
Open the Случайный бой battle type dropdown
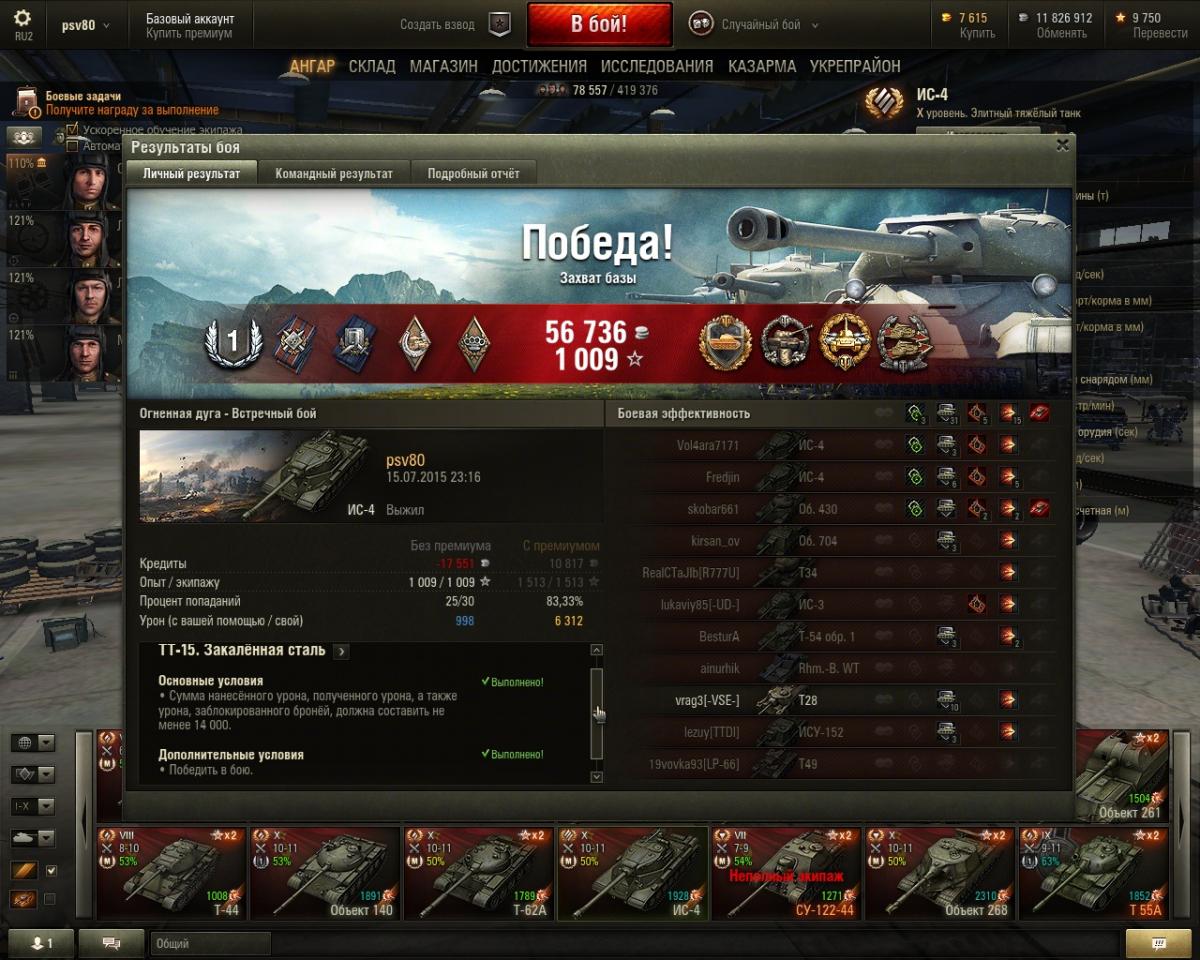pos(755,25)
